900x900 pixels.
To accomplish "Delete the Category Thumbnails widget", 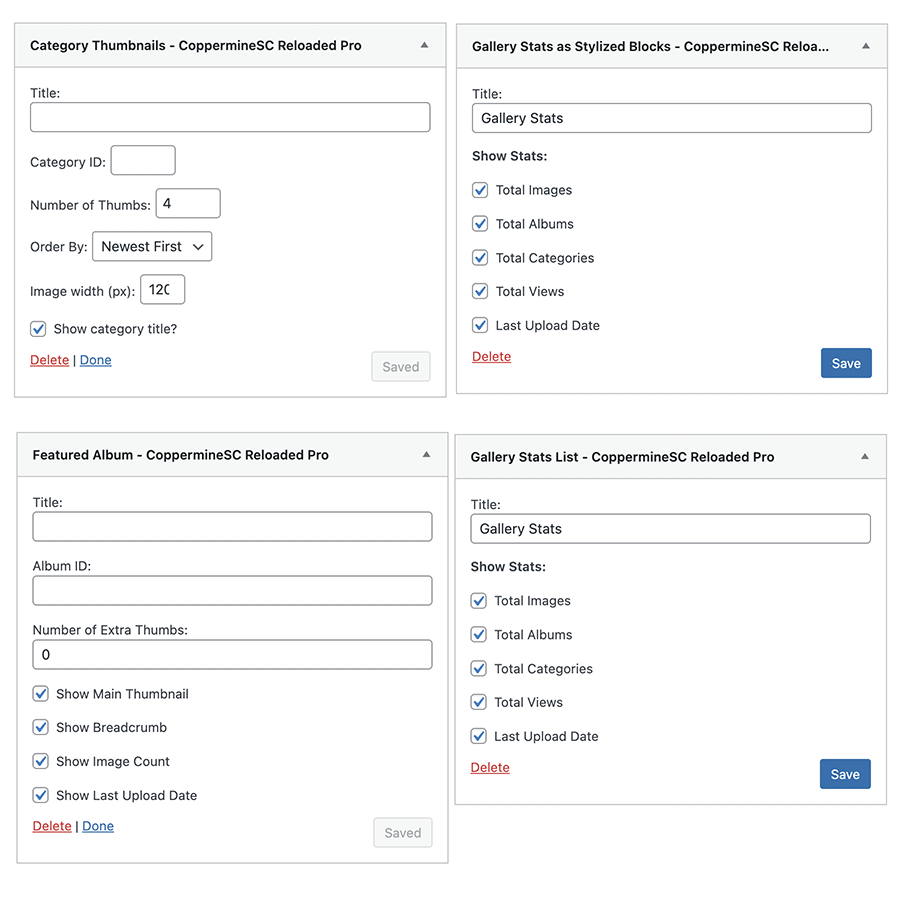I will [x=50, y=360].
